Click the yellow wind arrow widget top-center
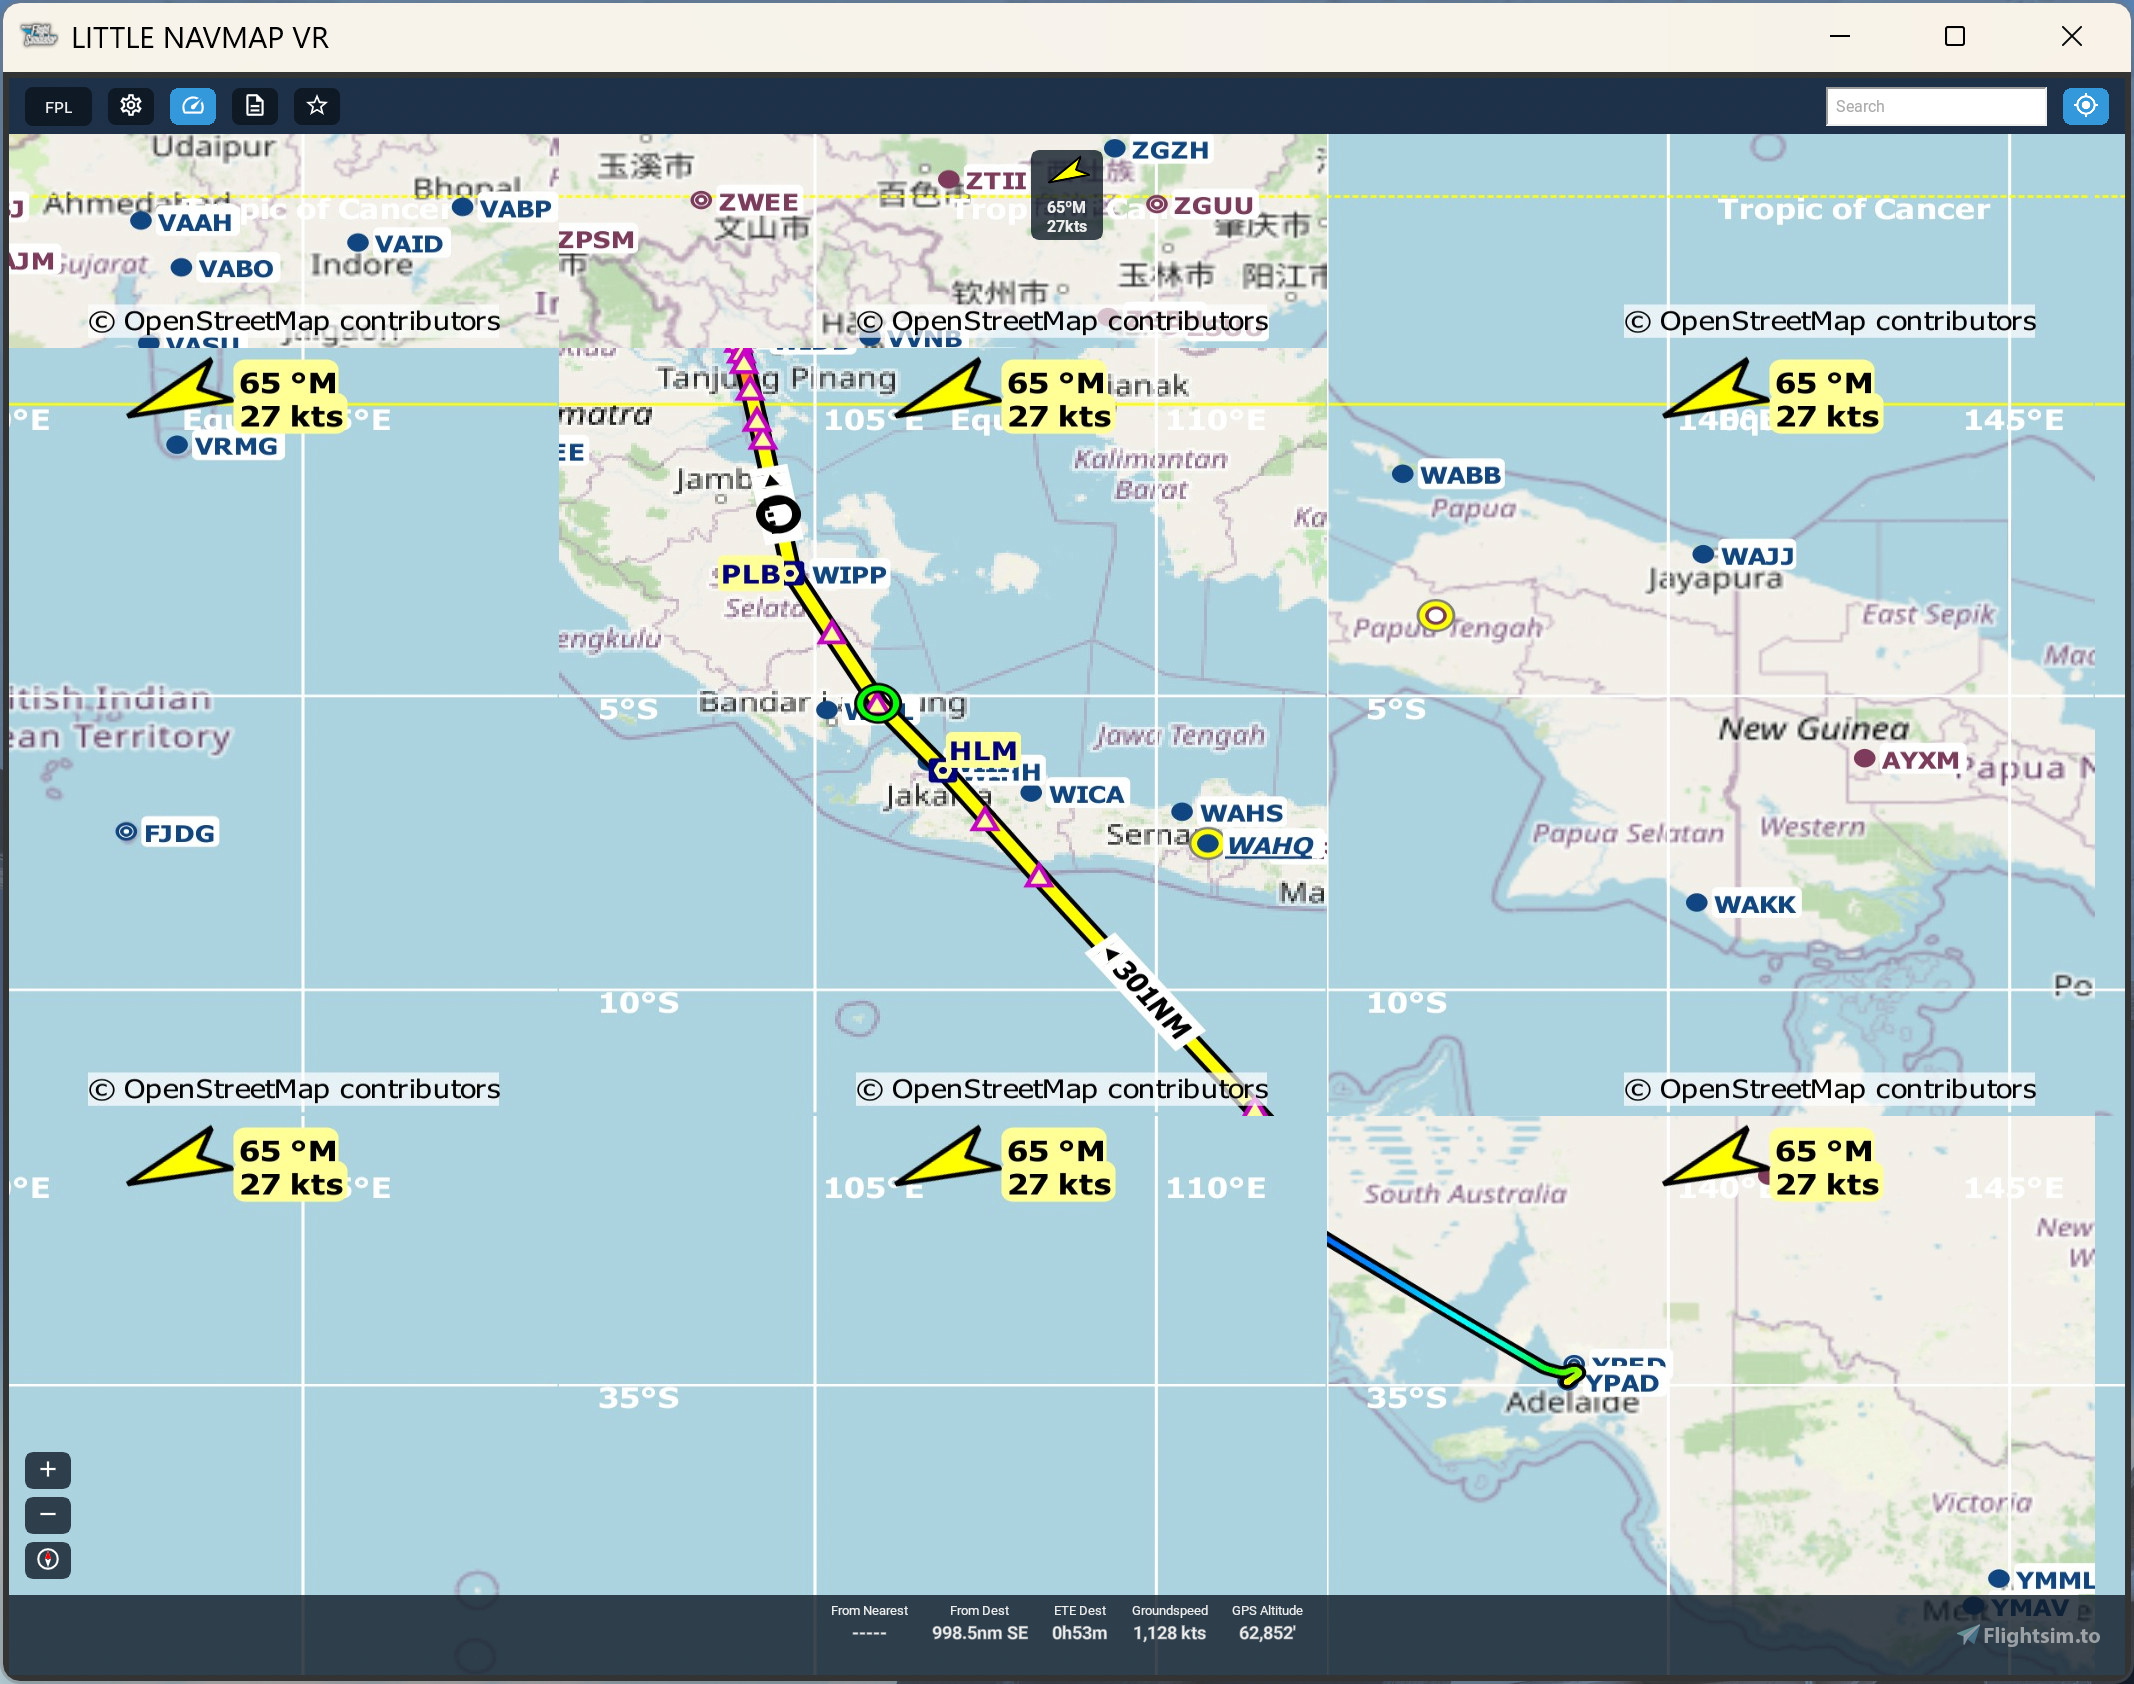2134x1684 pixels. point(1066,193)
